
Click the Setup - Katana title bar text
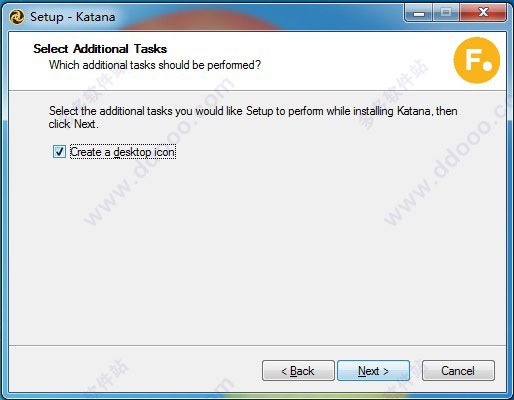point(73,17)
